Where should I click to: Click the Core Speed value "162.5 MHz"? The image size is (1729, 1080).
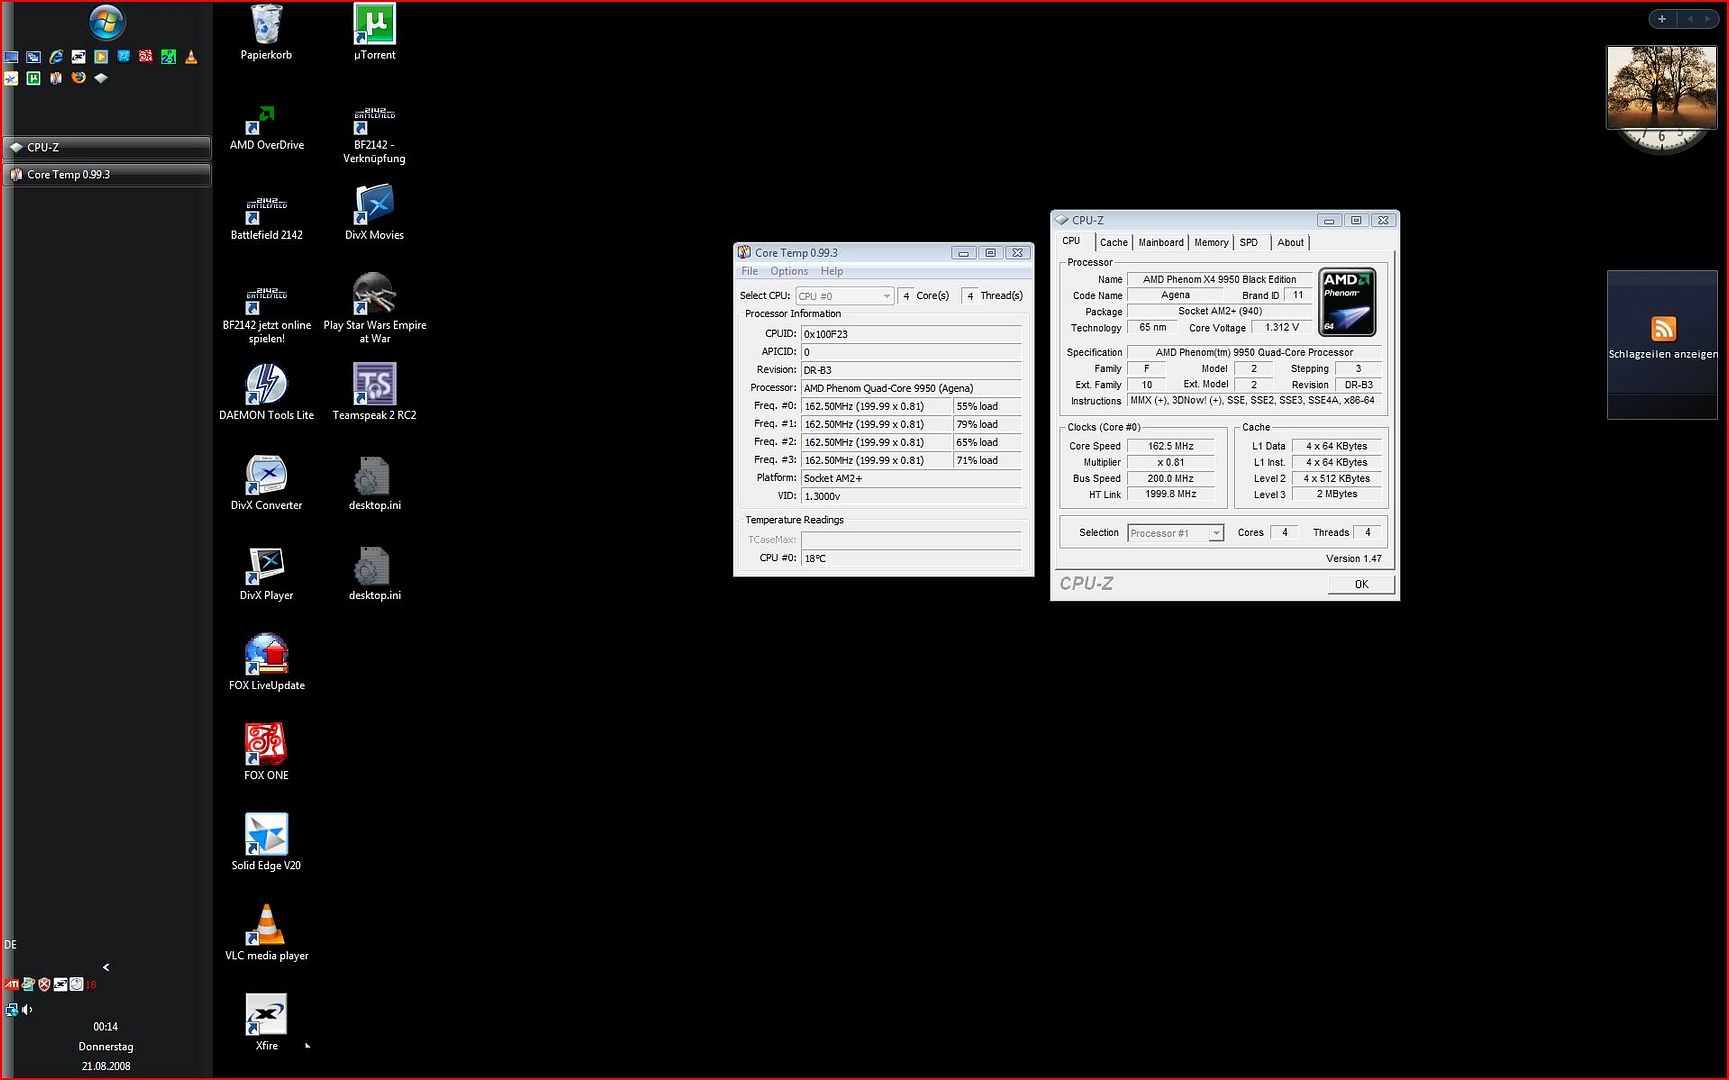(x=1170, y=446)
